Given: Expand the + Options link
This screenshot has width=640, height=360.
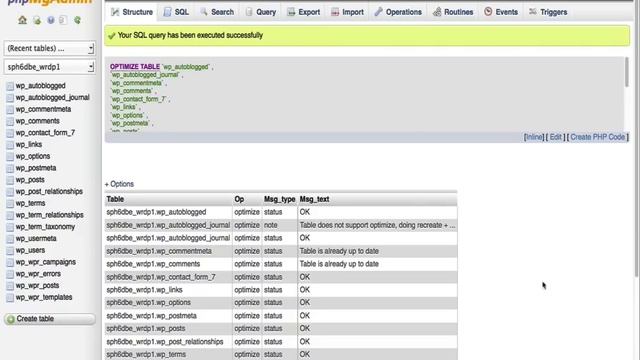Looking at the screenshot, I should coord(119,184).
